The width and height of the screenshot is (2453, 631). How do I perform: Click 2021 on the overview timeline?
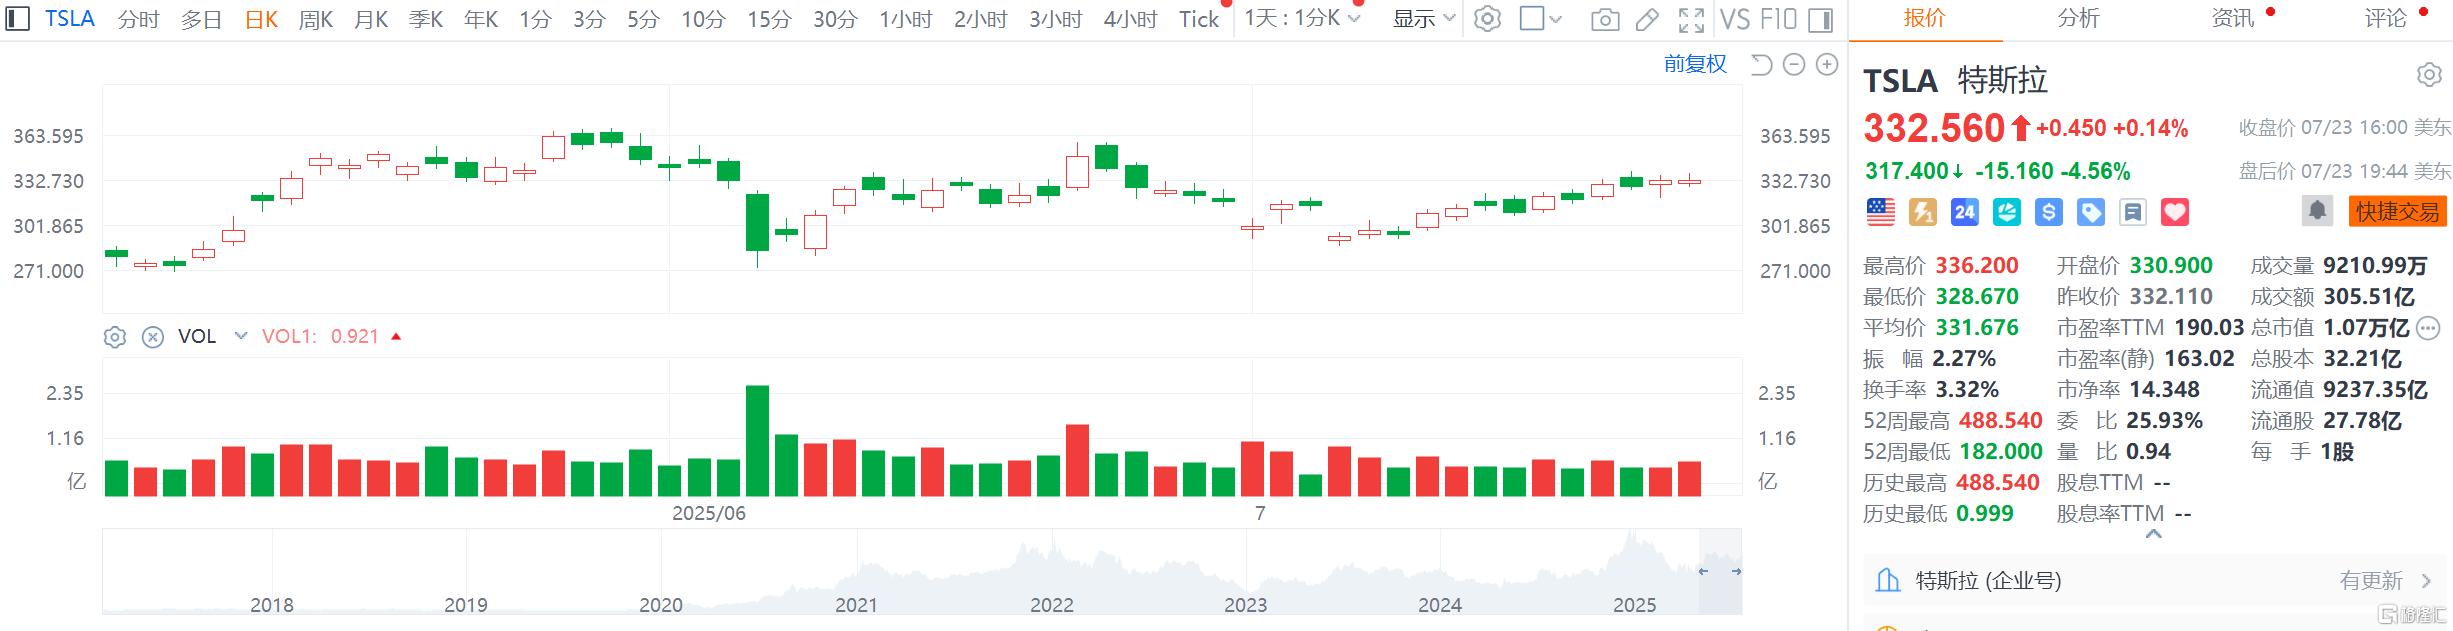[x=856, y=605]
